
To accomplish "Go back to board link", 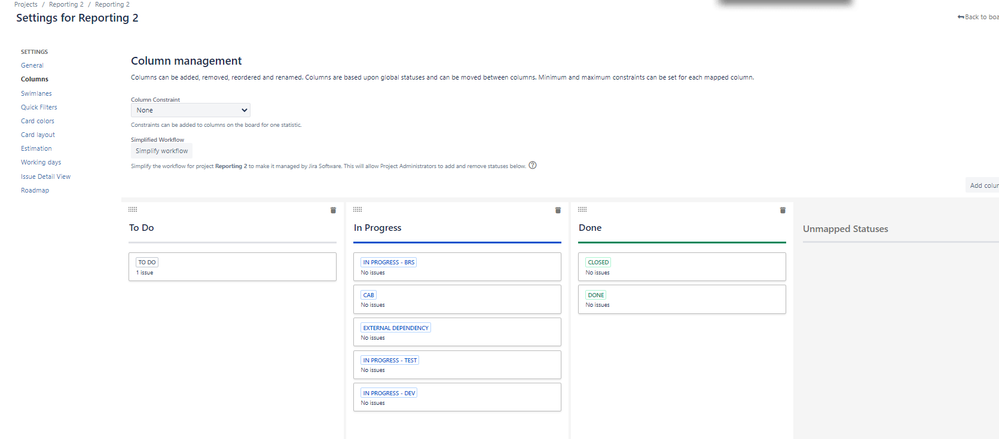I will (978, 17).
